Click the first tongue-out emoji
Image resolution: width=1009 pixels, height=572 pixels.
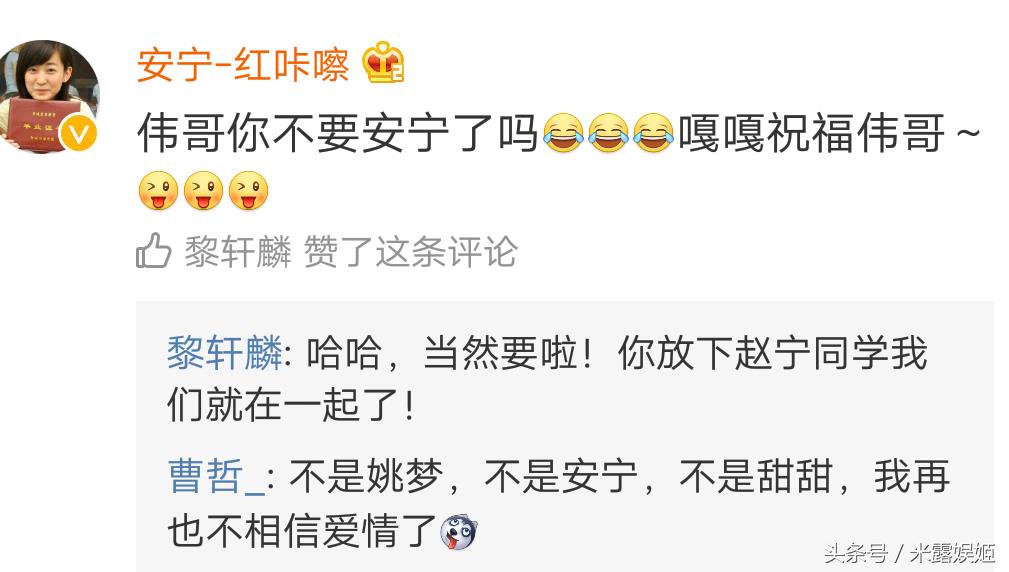pyautogui.click(x=158, y=190)
